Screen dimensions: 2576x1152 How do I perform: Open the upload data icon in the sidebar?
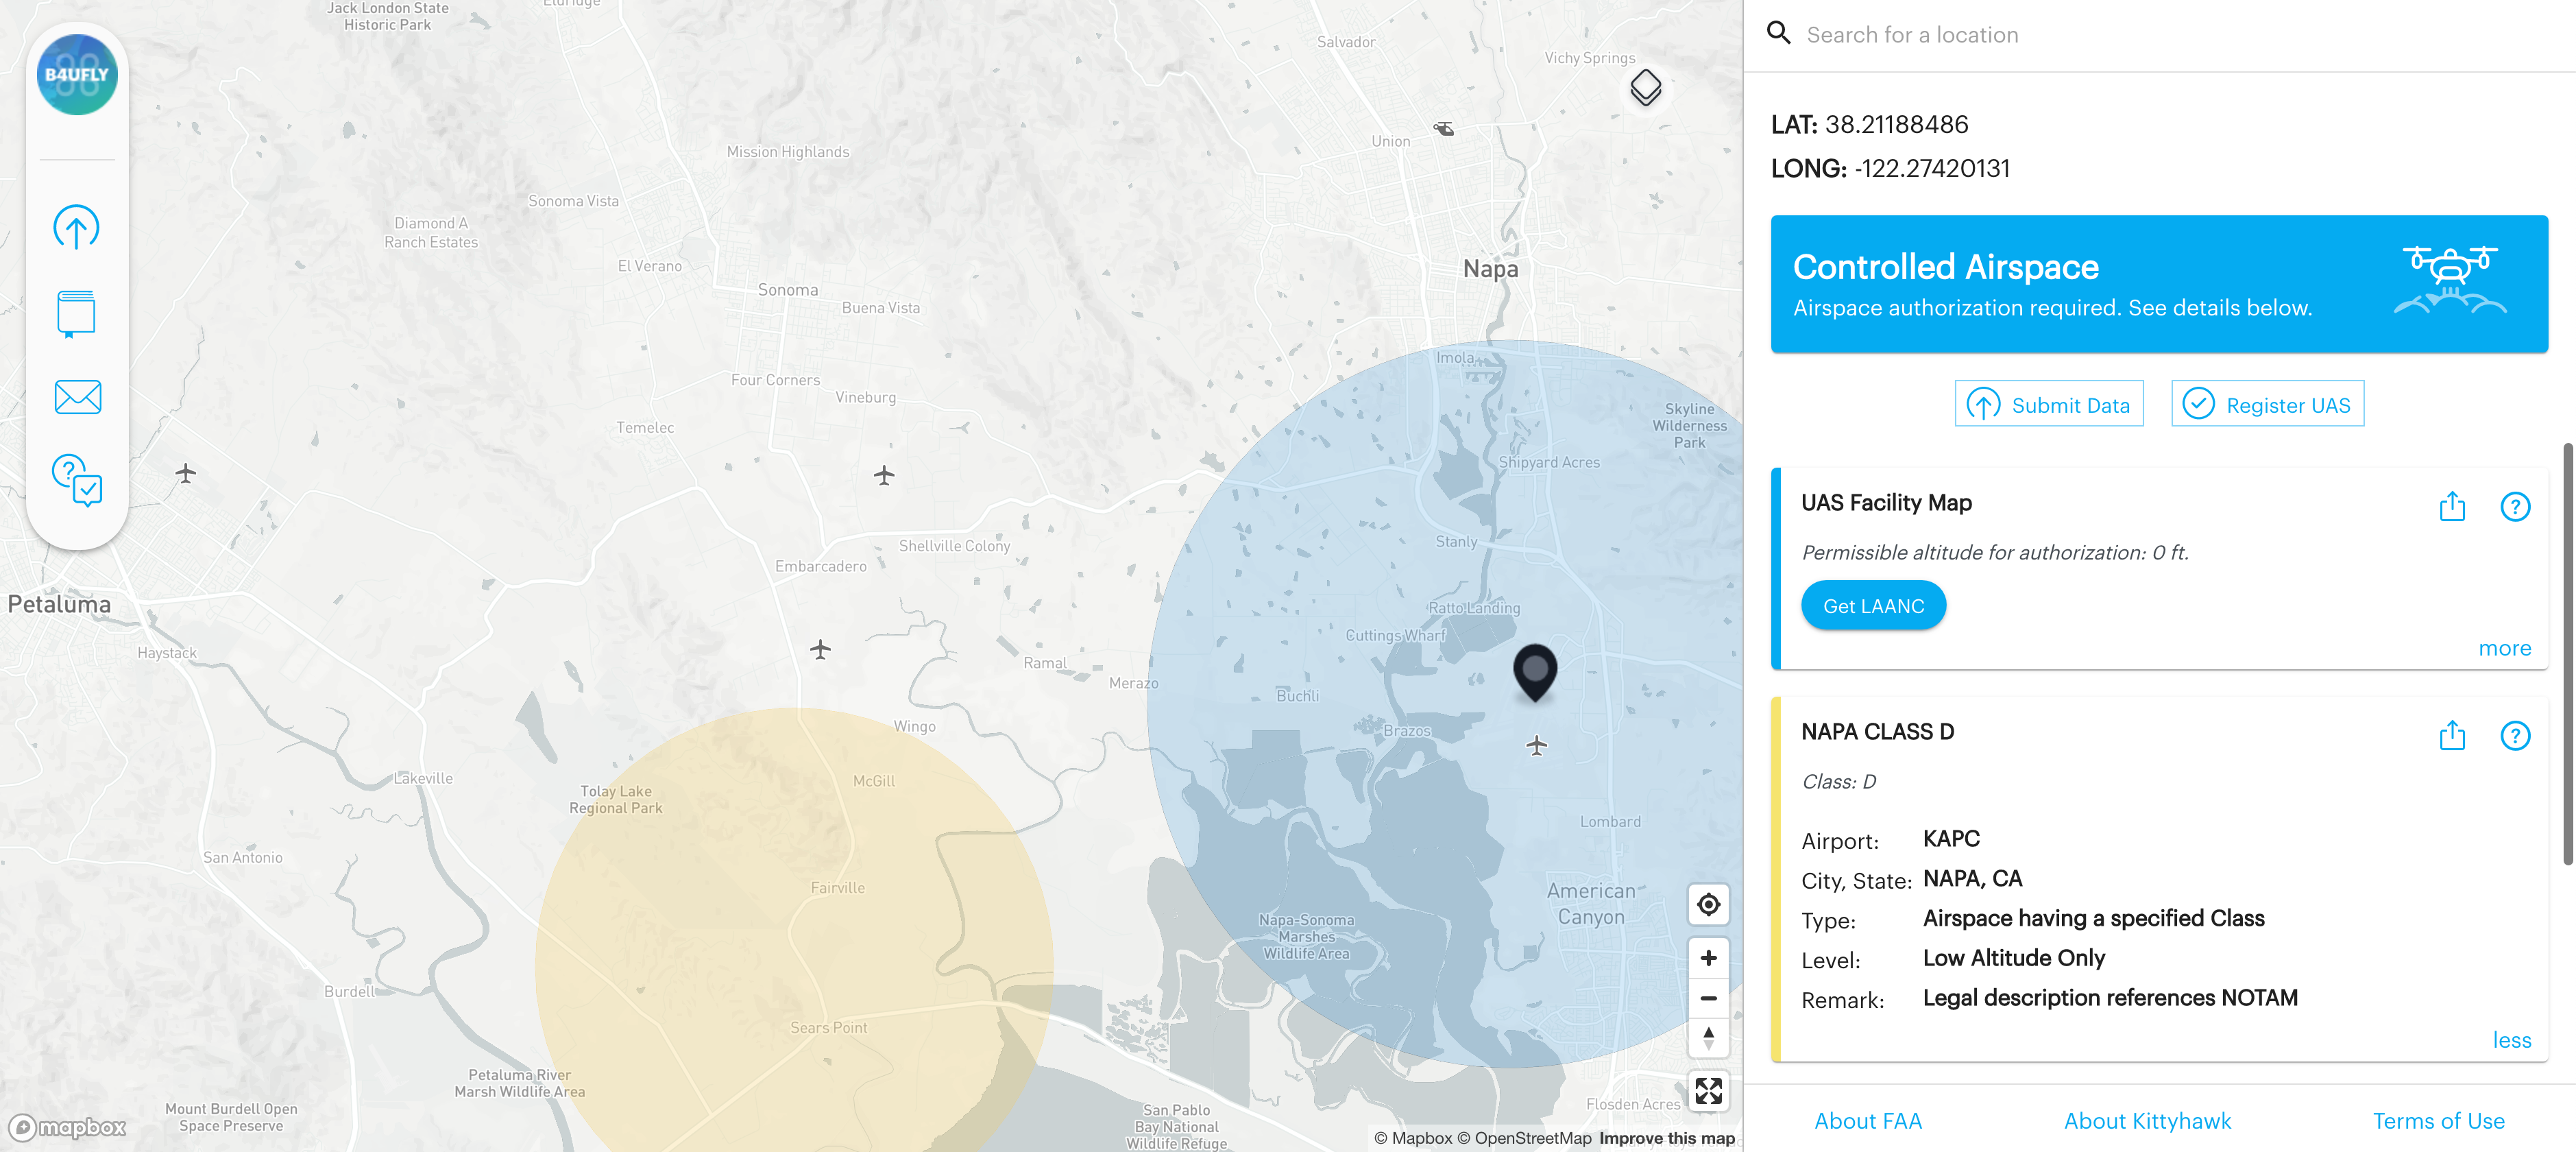[x=76, y=227]
